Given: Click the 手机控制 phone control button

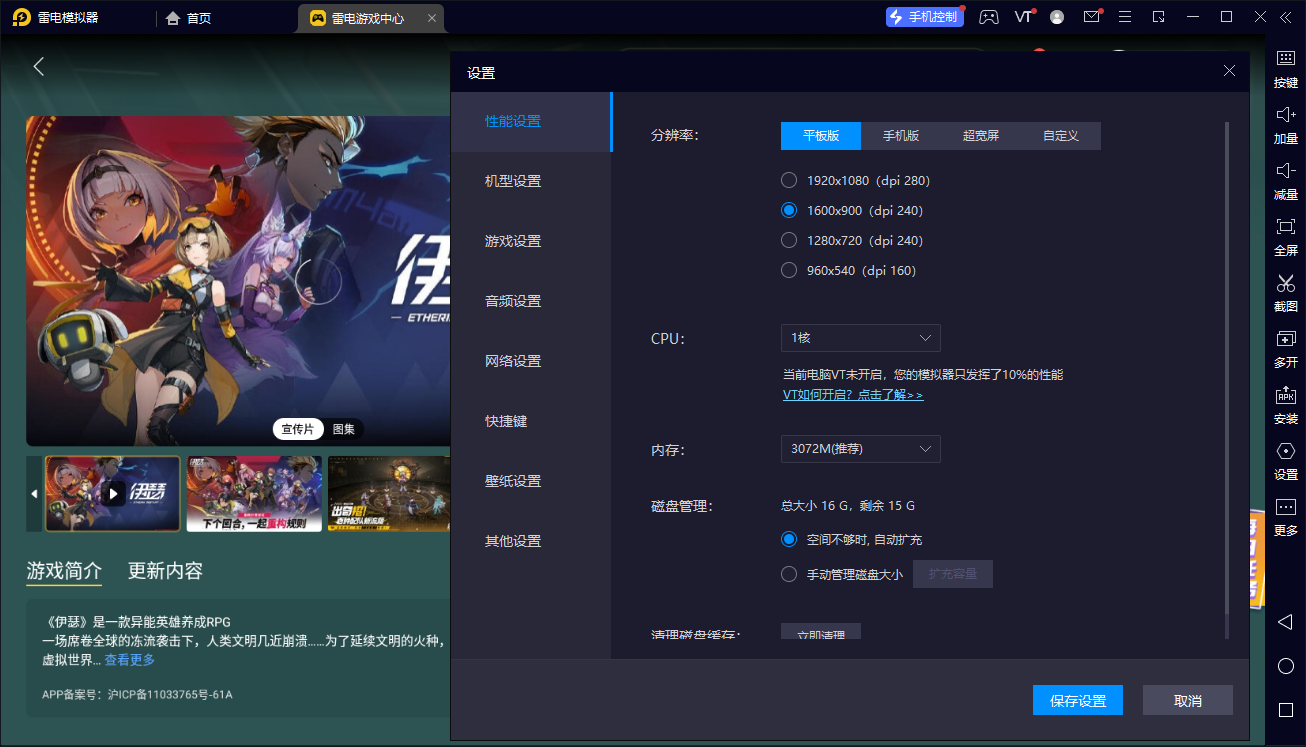Looking at the screenshot, I should tap(924, 16).
